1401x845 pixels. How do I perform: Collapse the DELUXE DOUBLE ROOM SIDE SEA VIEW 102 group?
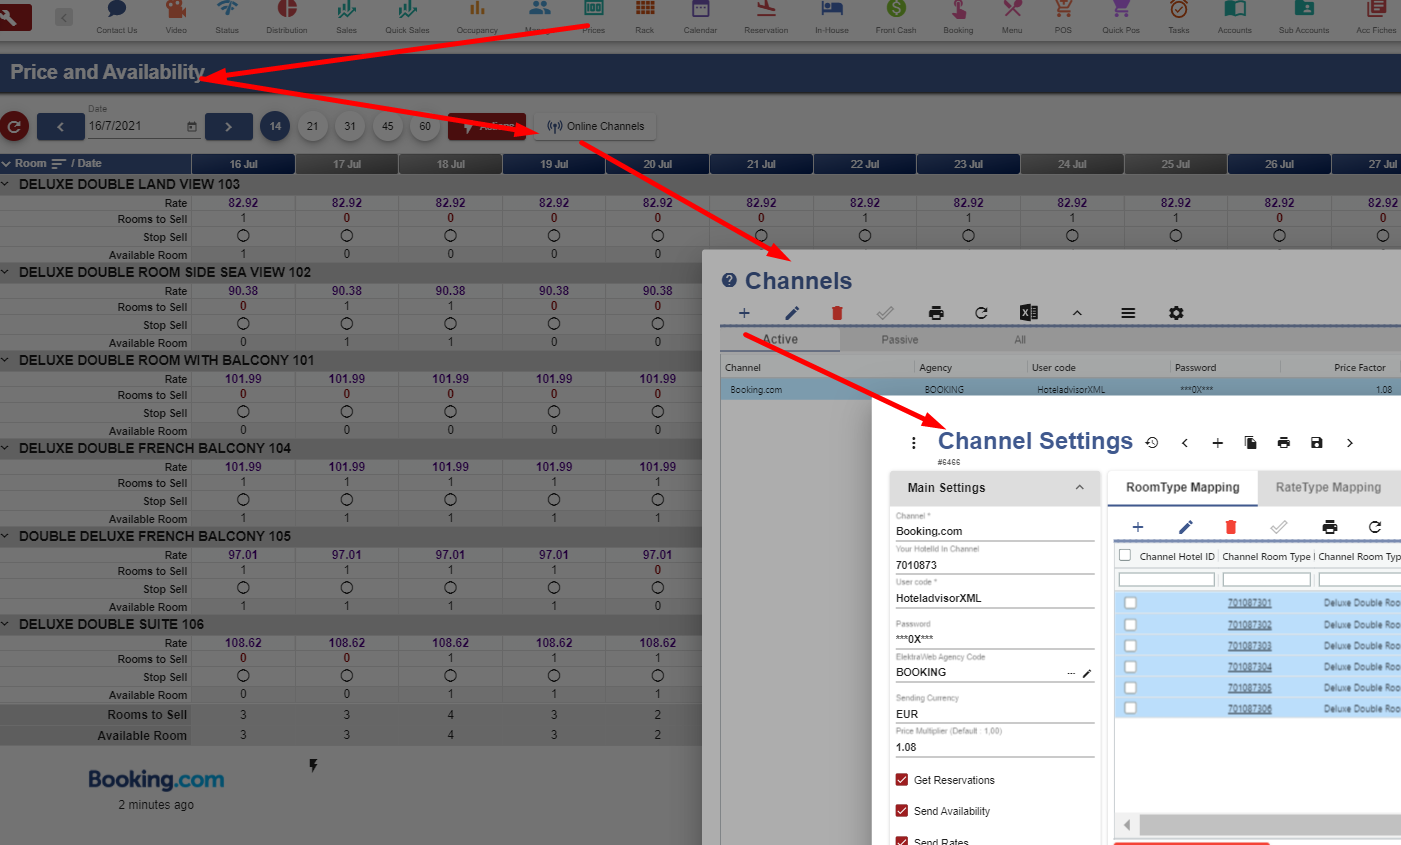(x=6, y=272)
